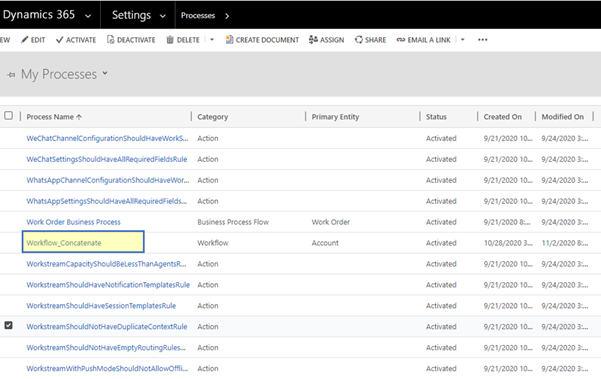Click the CREATE DOCUMENT command label

pyautogui.click(x=267, y=40)
